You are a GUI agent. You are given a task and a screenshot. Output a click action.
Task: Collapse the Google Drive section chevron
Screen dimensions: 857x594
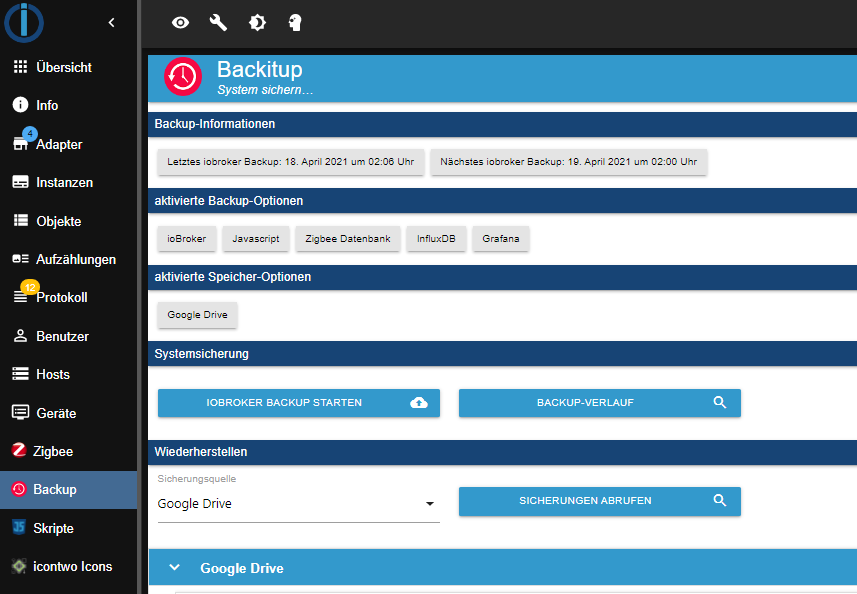175,567
